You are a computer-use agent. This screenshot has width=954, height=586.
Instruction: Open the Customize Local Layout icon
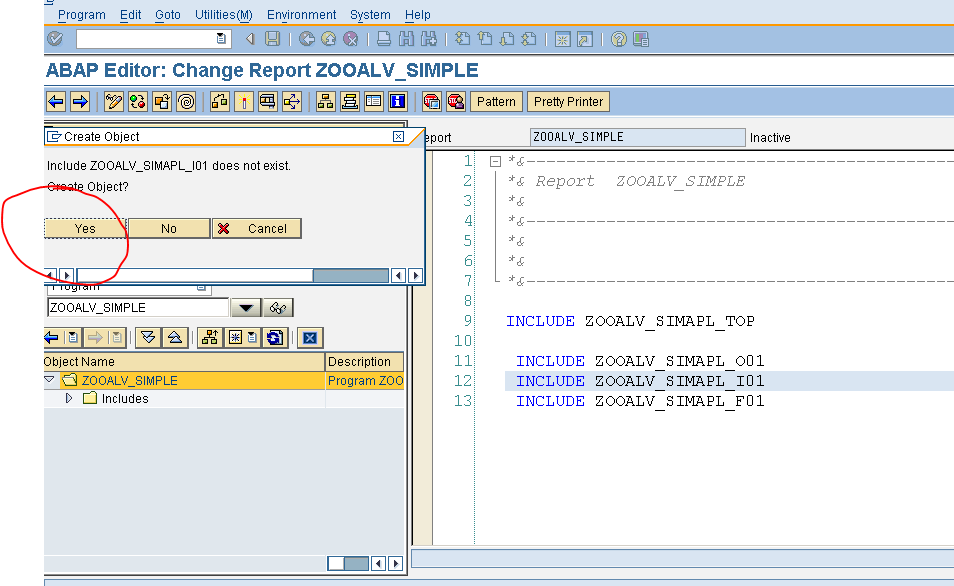641,40
